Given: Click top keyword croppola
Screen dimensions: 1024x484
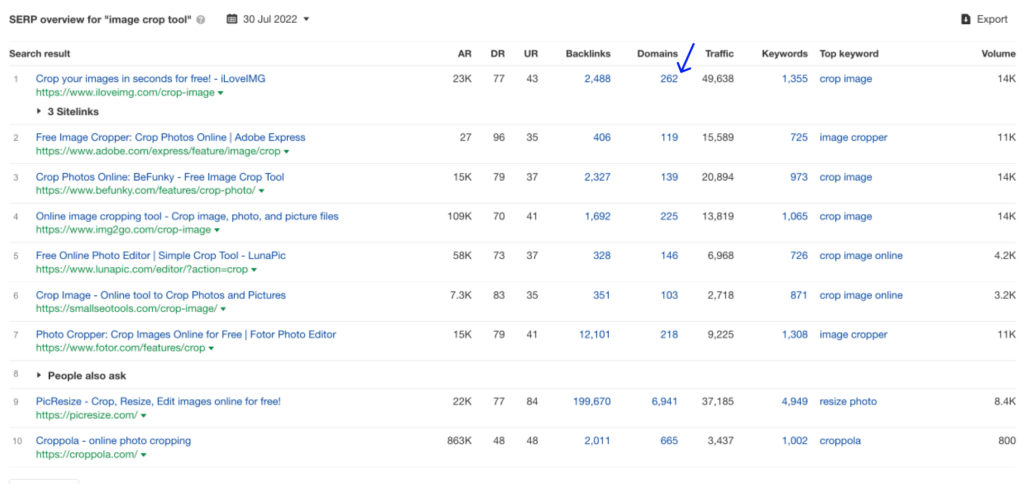Looking at the screenshot, I should pyautogui.click(x=840, y=441).
